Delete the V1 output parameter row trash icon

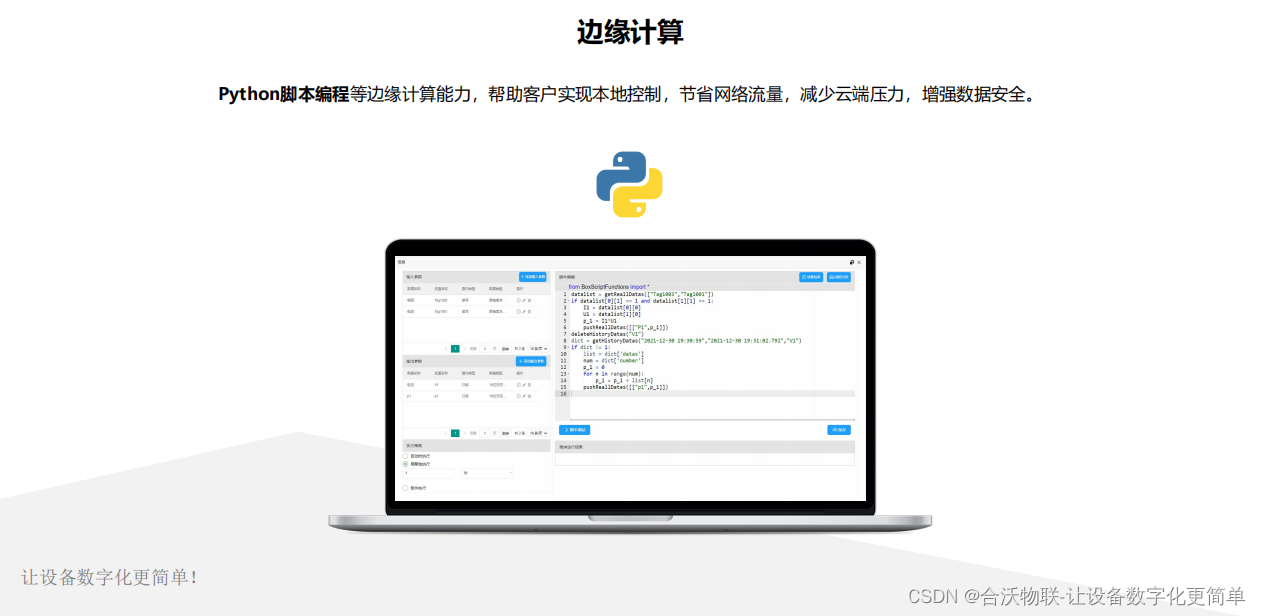pyautogui.click(x=529, y=384)
